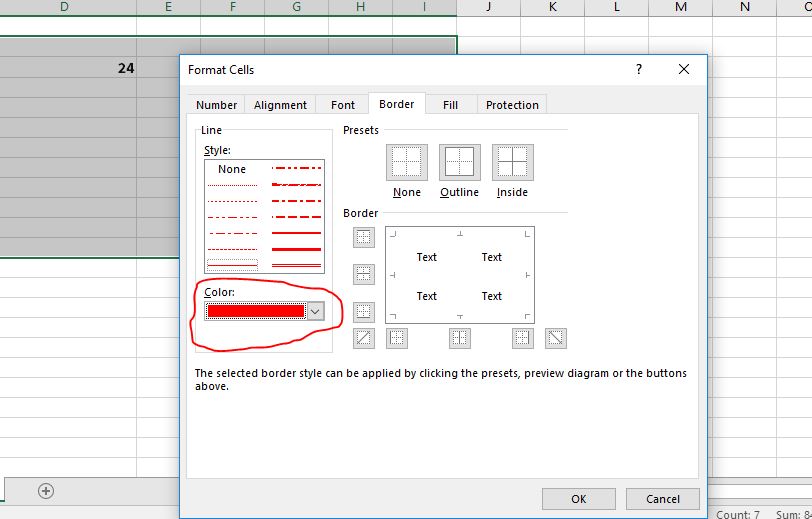Select column M header in Excel

pos(680,7)
